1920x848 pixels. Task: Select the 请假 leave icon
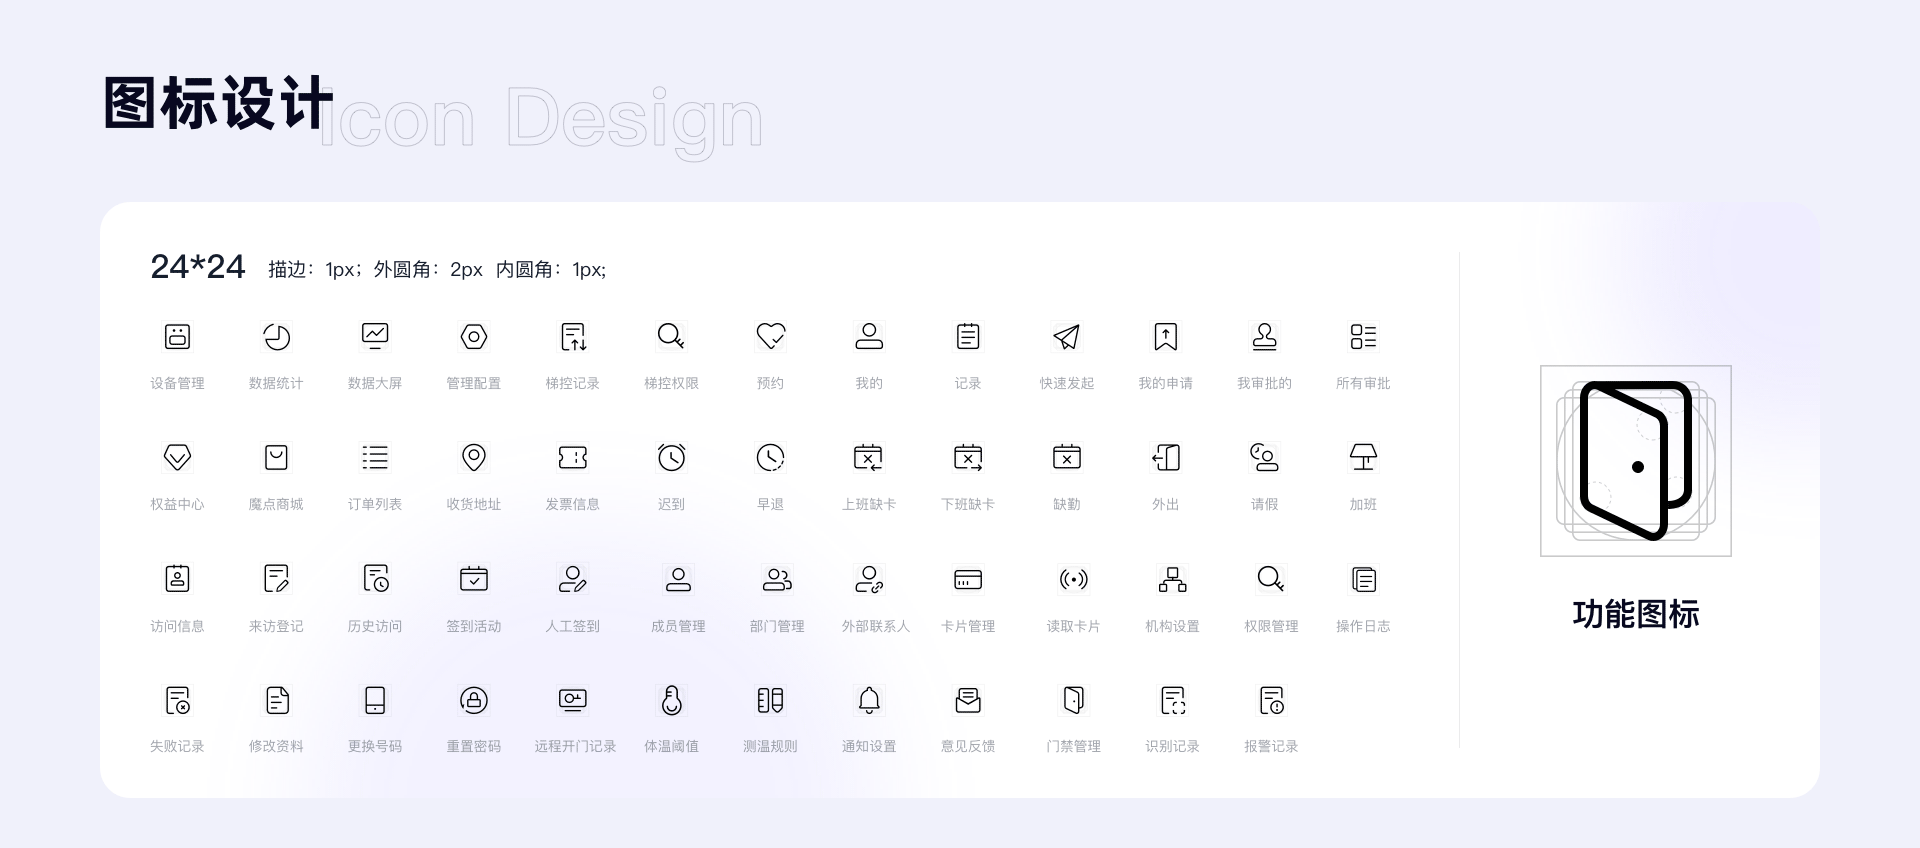pos(1265,458)
